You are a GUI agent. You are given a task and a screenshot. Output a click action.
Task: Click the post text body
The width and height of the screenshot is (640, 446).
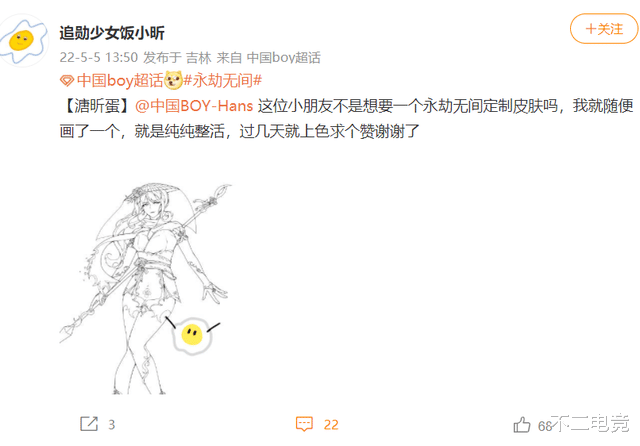346,118
